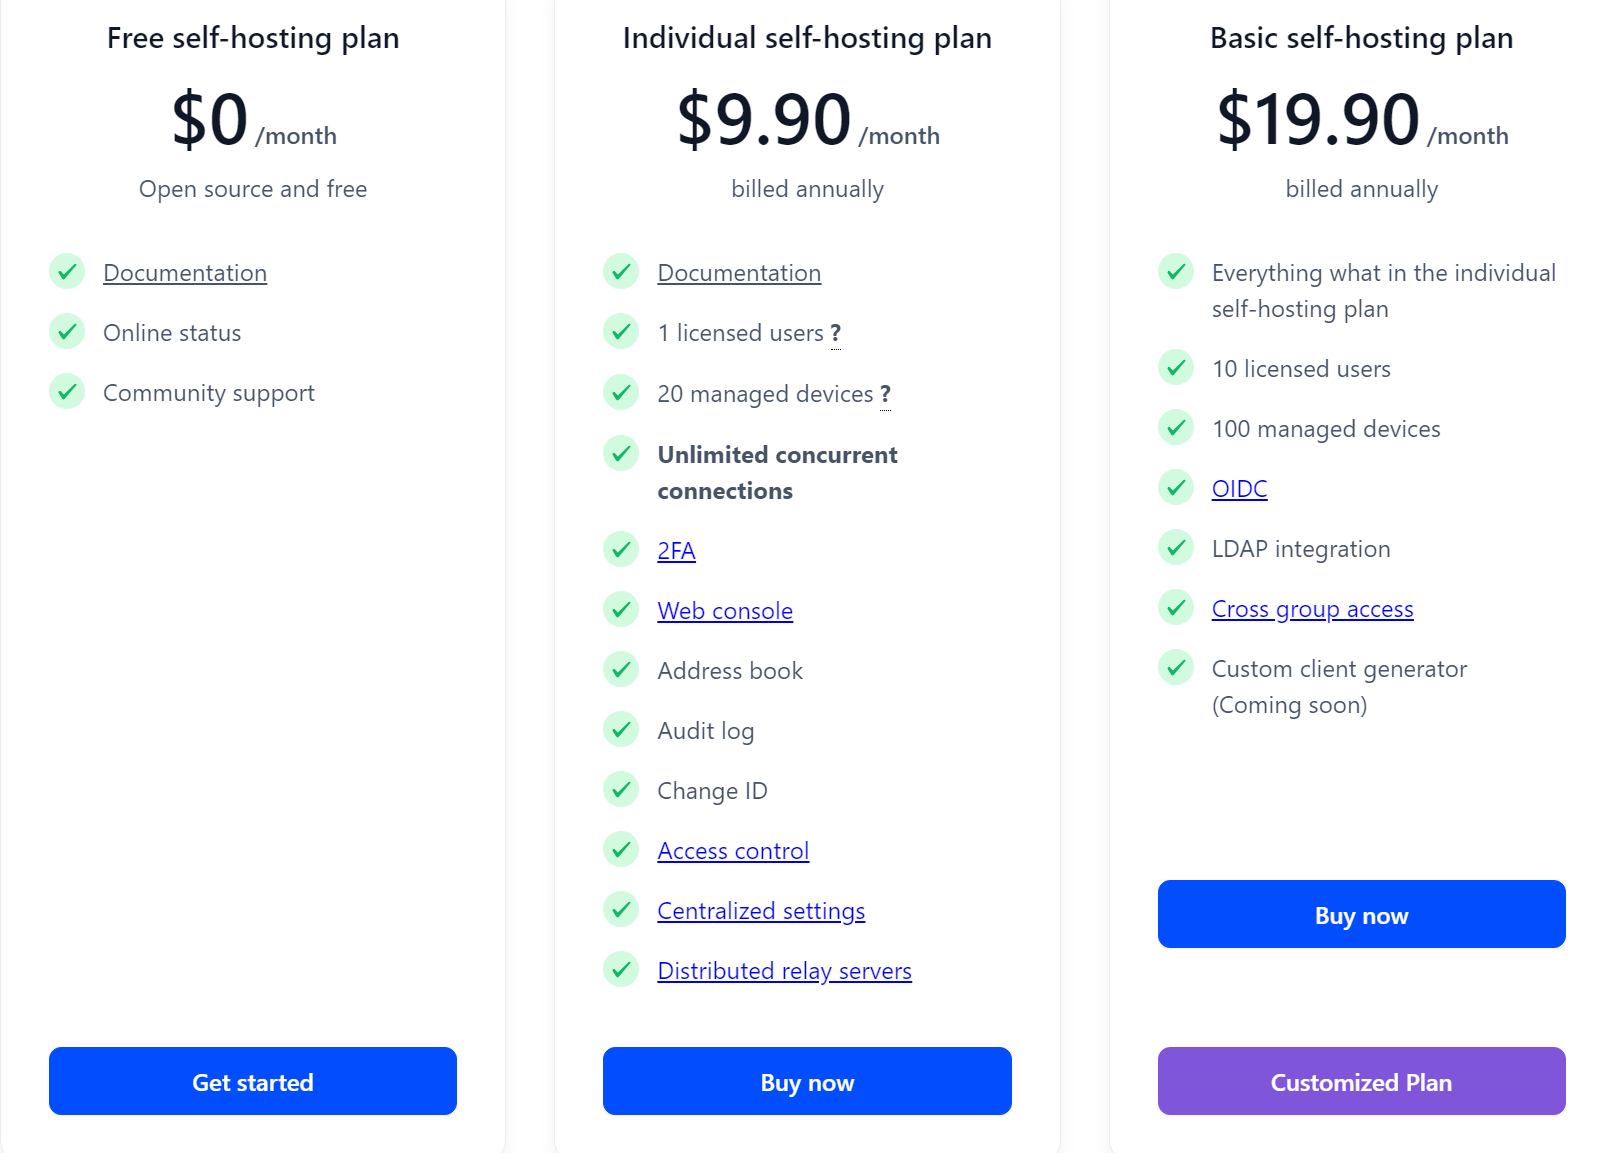The width and height of the screenshot is (1611, 1153).
Task: Click the checkmark beside Custom client generator
Action: [1176, 668]
